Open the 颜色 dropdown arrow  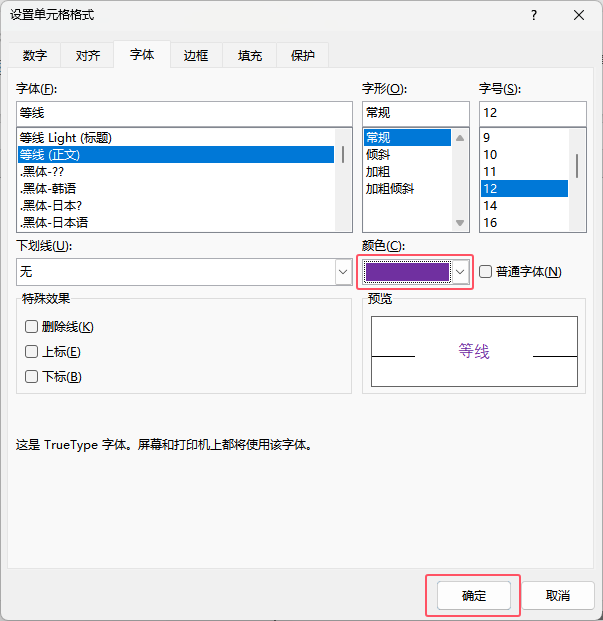point(460,271)
